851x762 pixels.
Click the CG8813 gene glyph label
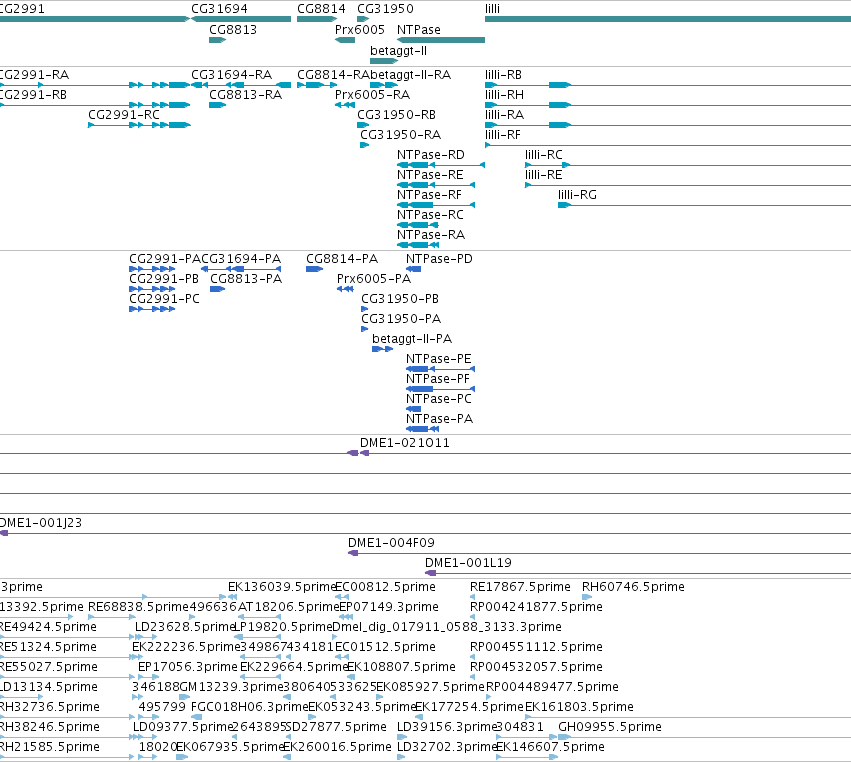pos(233,29)
